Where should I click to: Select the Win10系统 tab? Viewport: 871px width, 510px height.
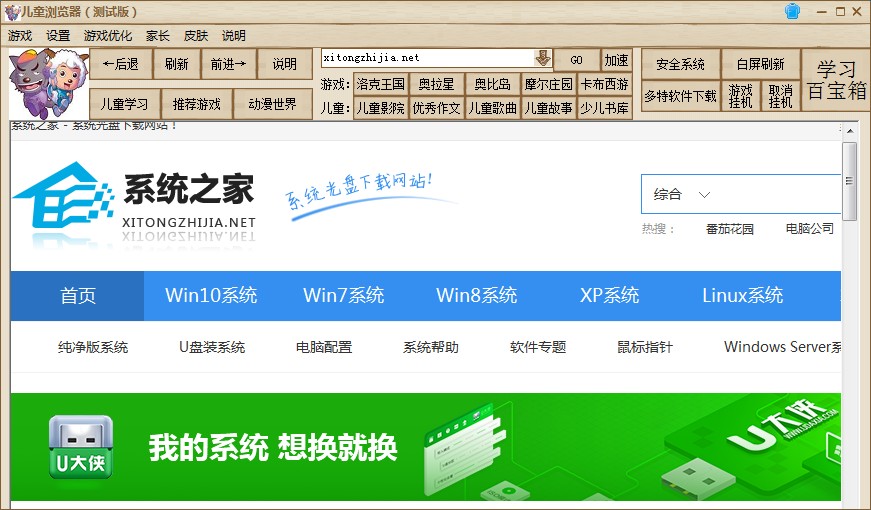tap(211, 296)
